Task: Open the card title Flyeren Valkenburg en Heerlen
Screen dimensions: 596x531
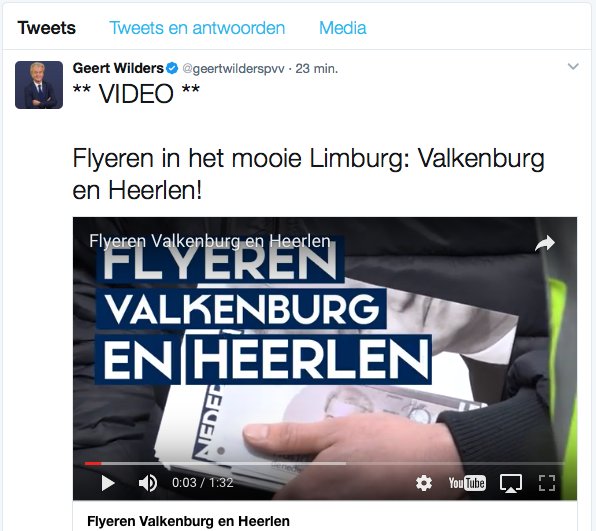Action: [188, 521]
